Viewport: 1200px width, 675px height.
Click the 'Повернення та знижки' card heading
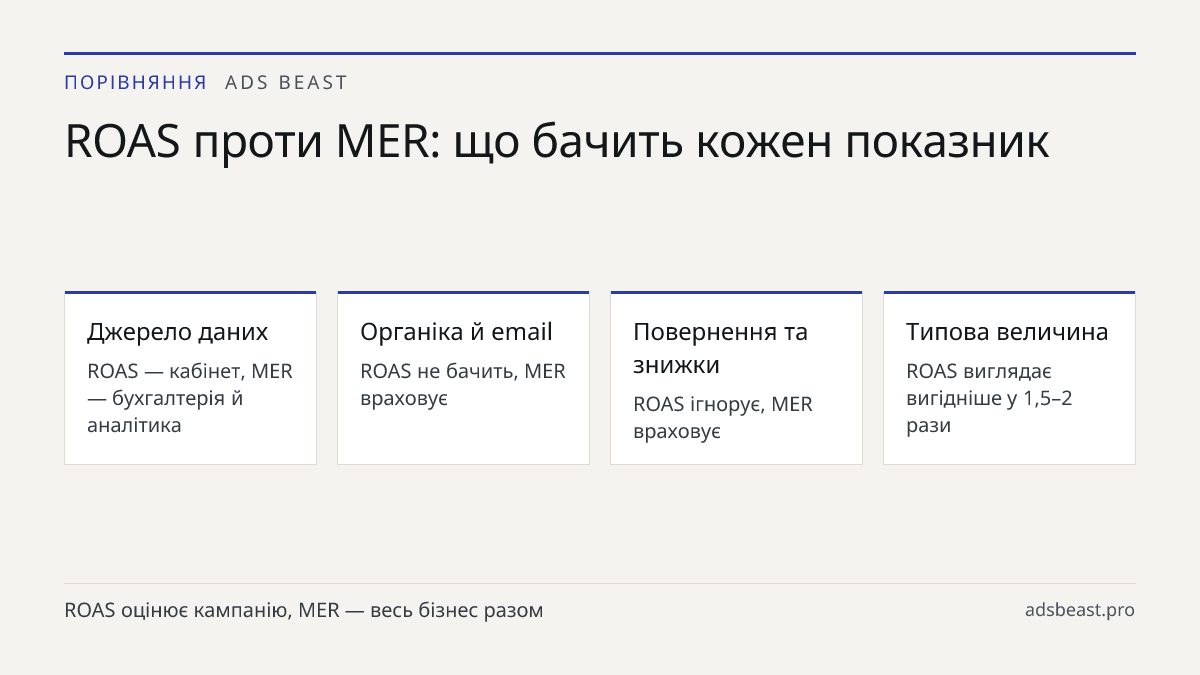tap(721, 348)
